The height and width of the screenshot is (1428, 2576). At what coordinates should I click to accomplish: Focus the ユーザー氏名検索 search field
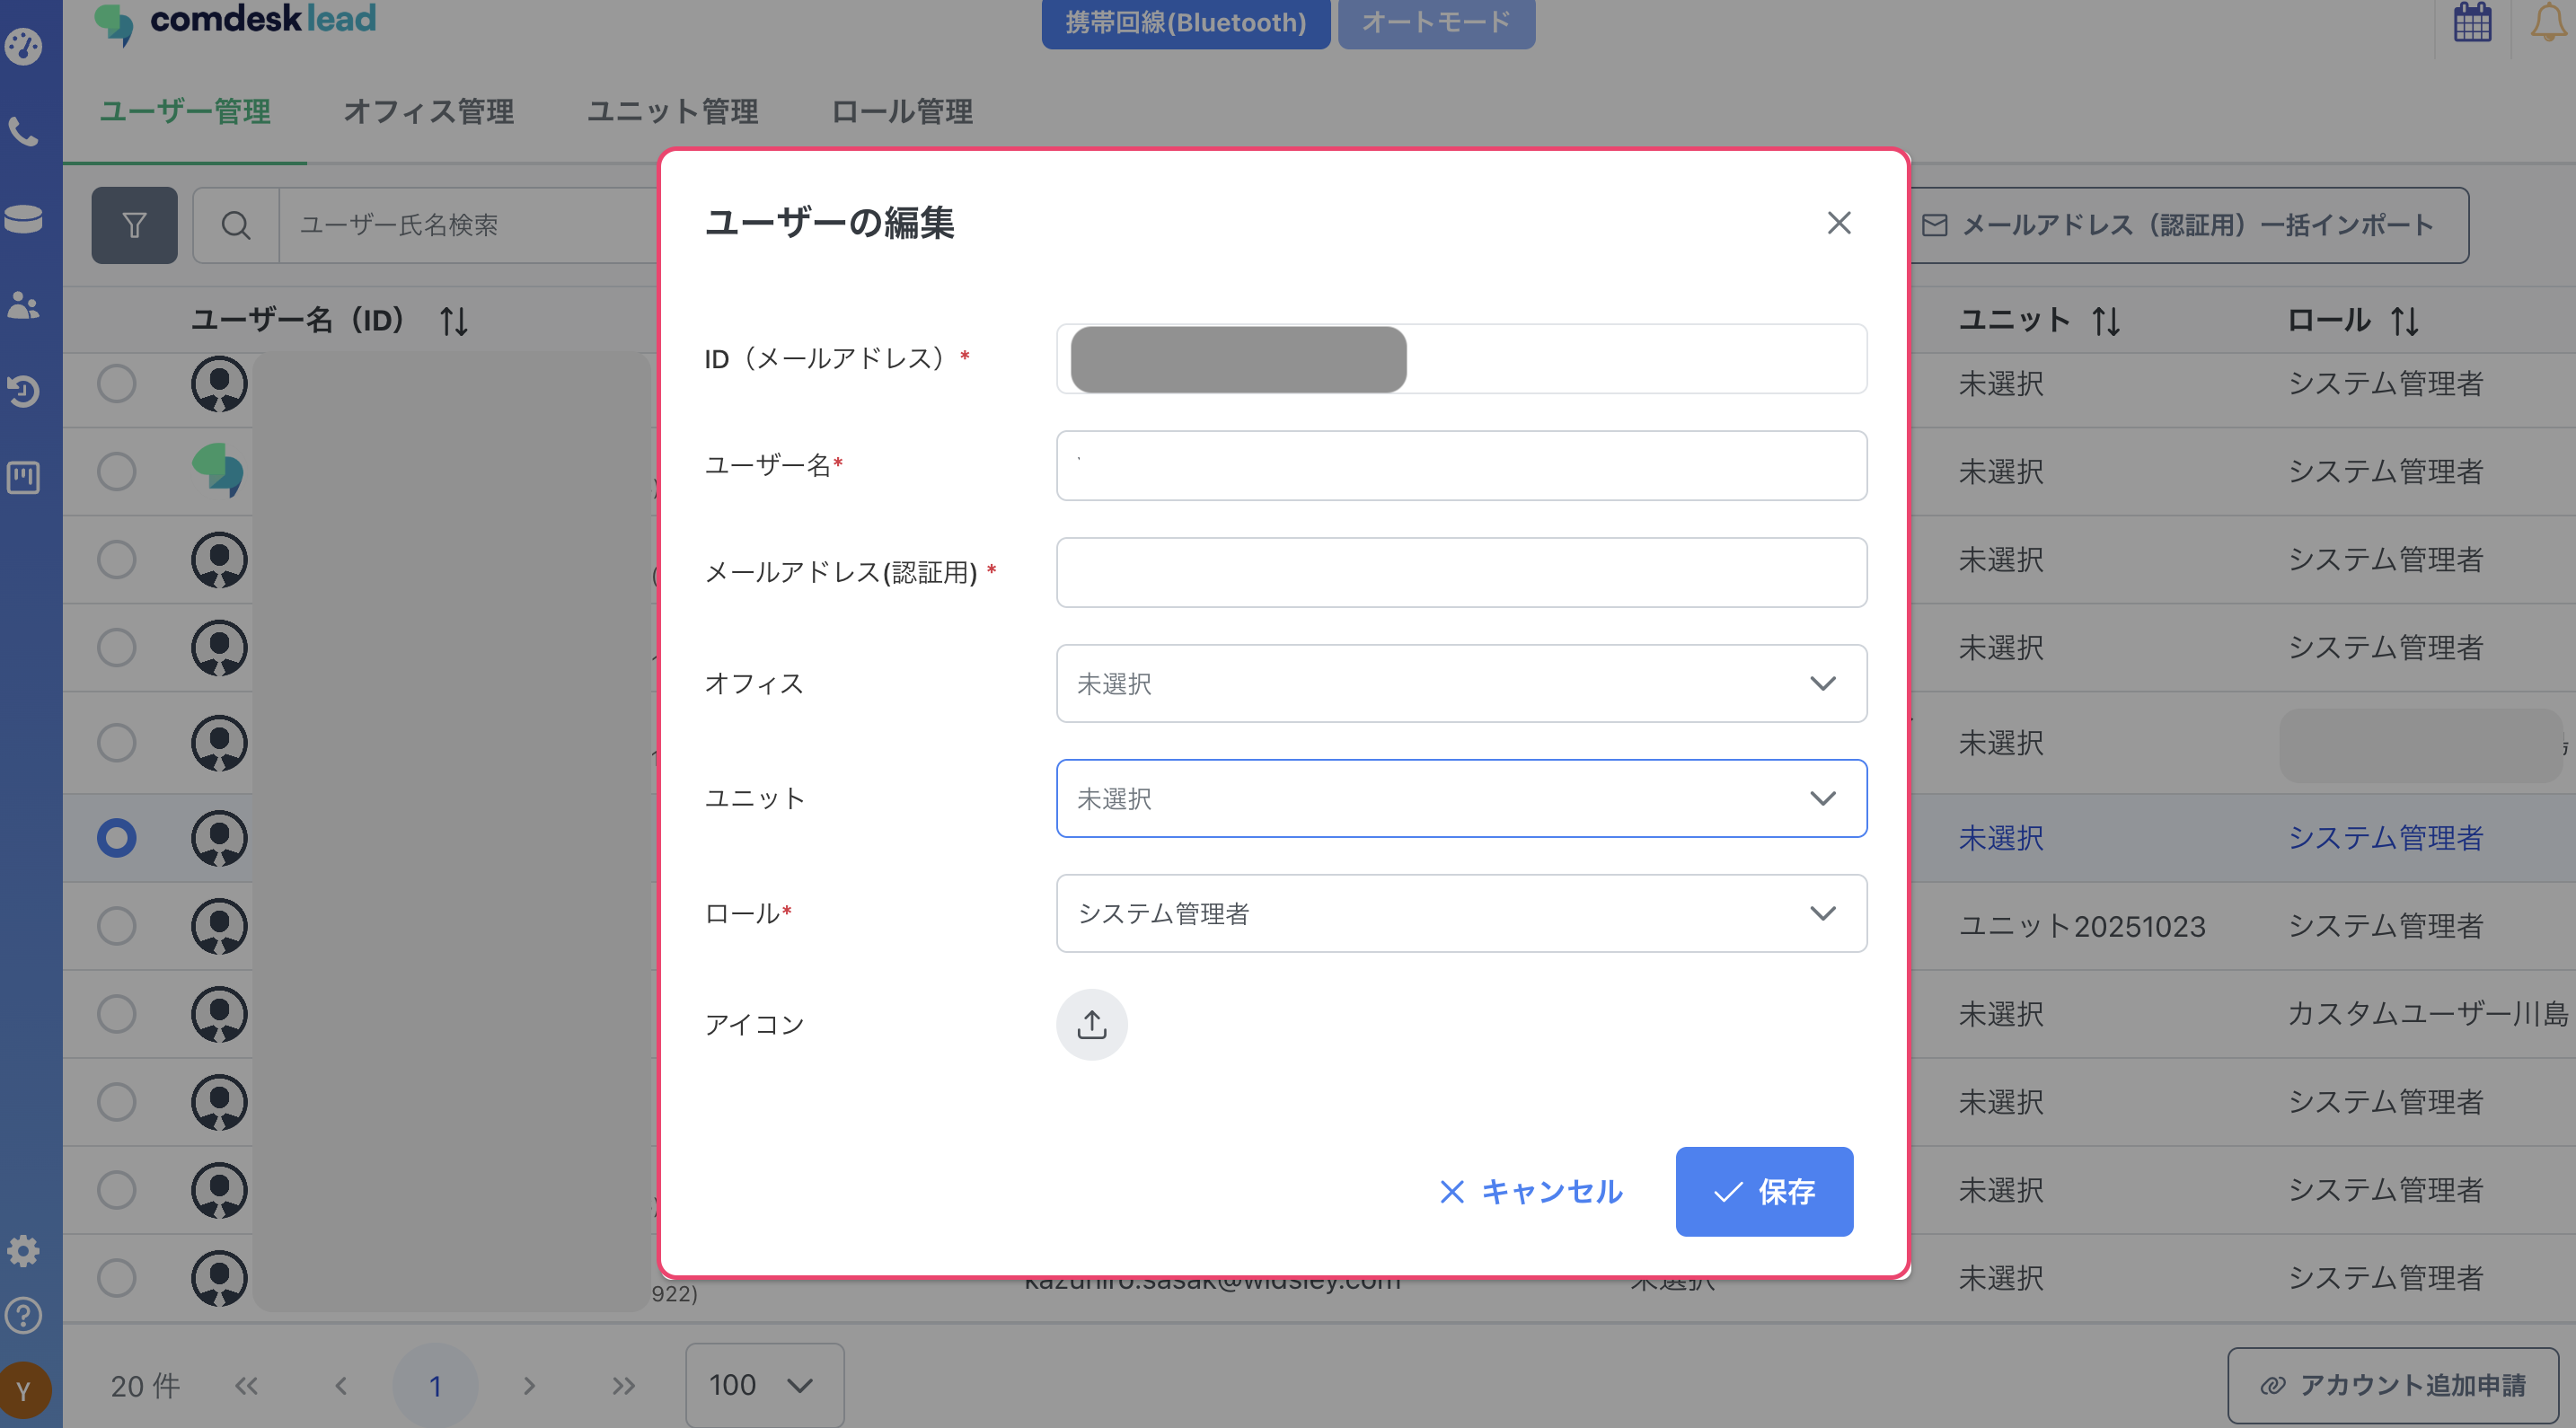470,225
